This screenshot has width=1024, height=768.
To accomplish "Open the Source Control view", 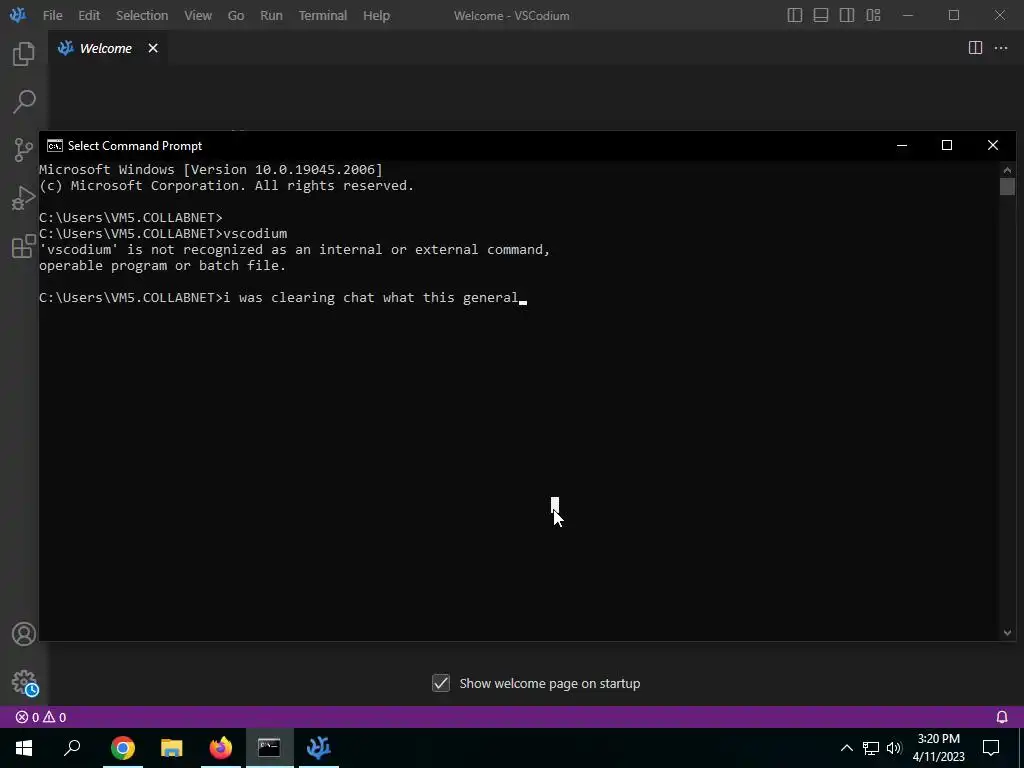I will coord(24,150).
